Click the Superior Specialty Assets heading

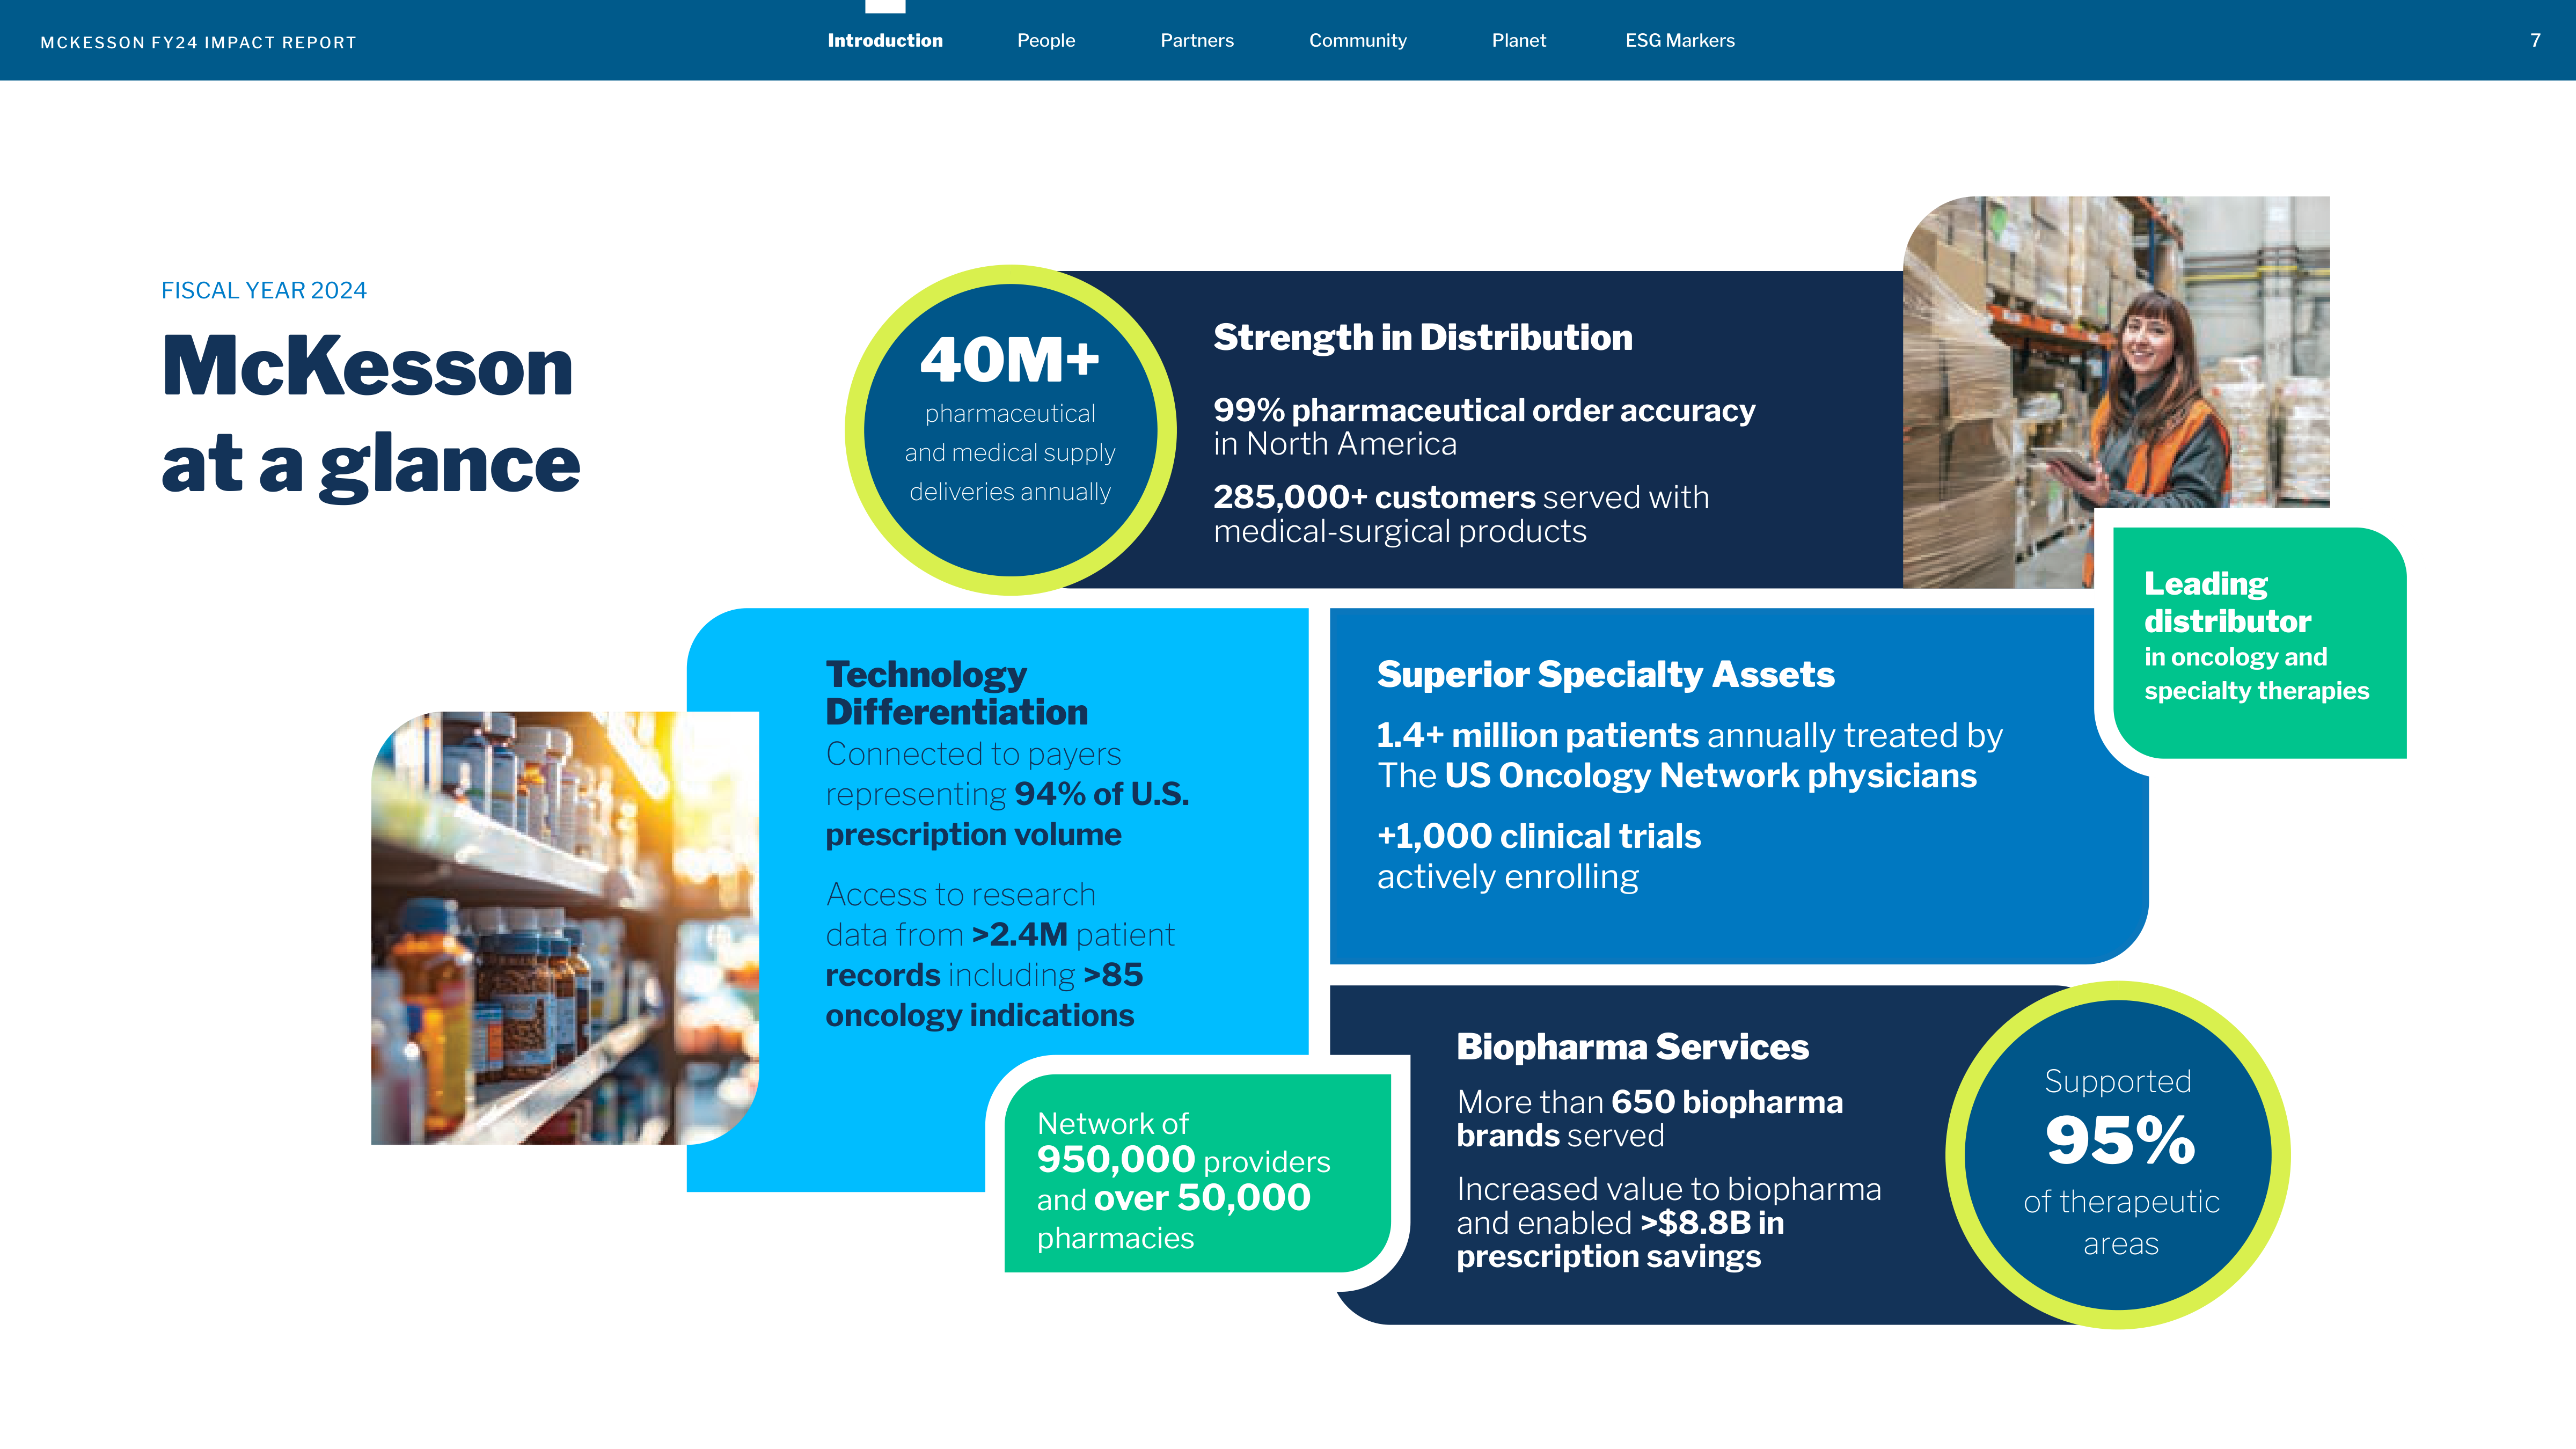(1606, 674)
